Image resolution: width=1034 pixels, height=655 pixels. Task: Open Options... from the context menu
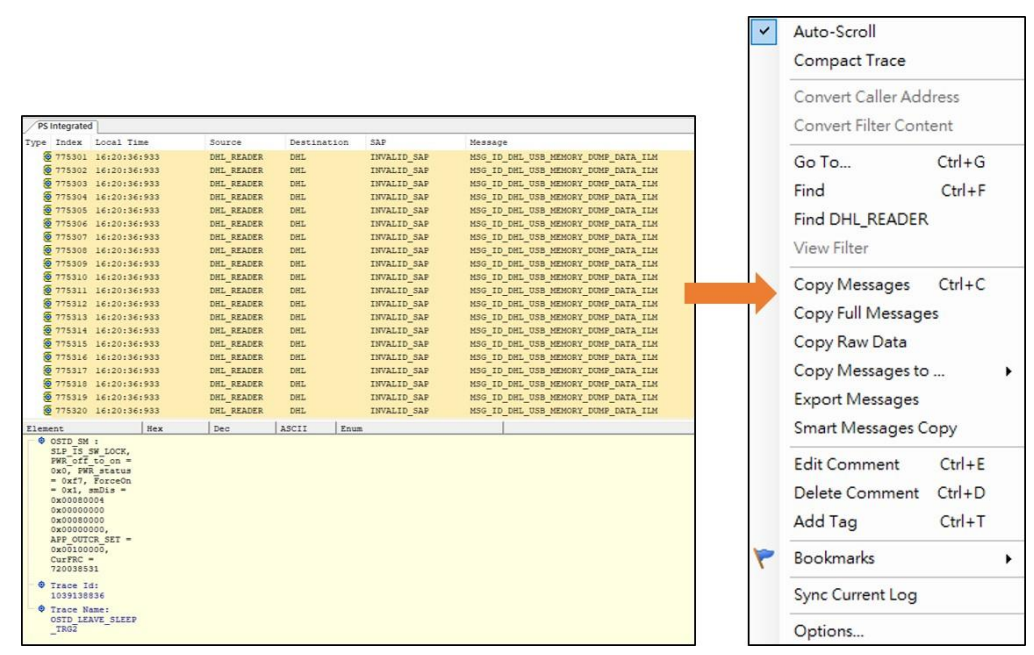pyautogui.click(x=828, y=631)
